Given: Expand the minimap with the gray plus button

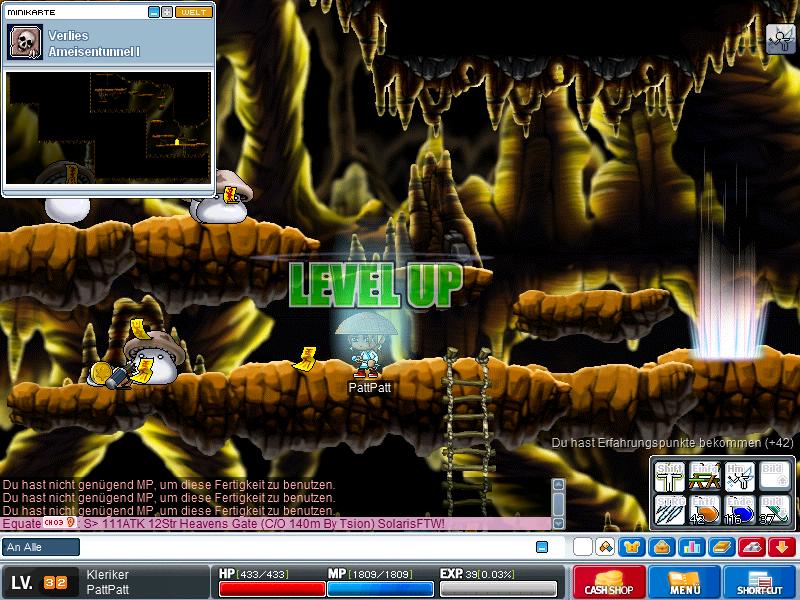Looking at the screenshot, I should (167, 12).
